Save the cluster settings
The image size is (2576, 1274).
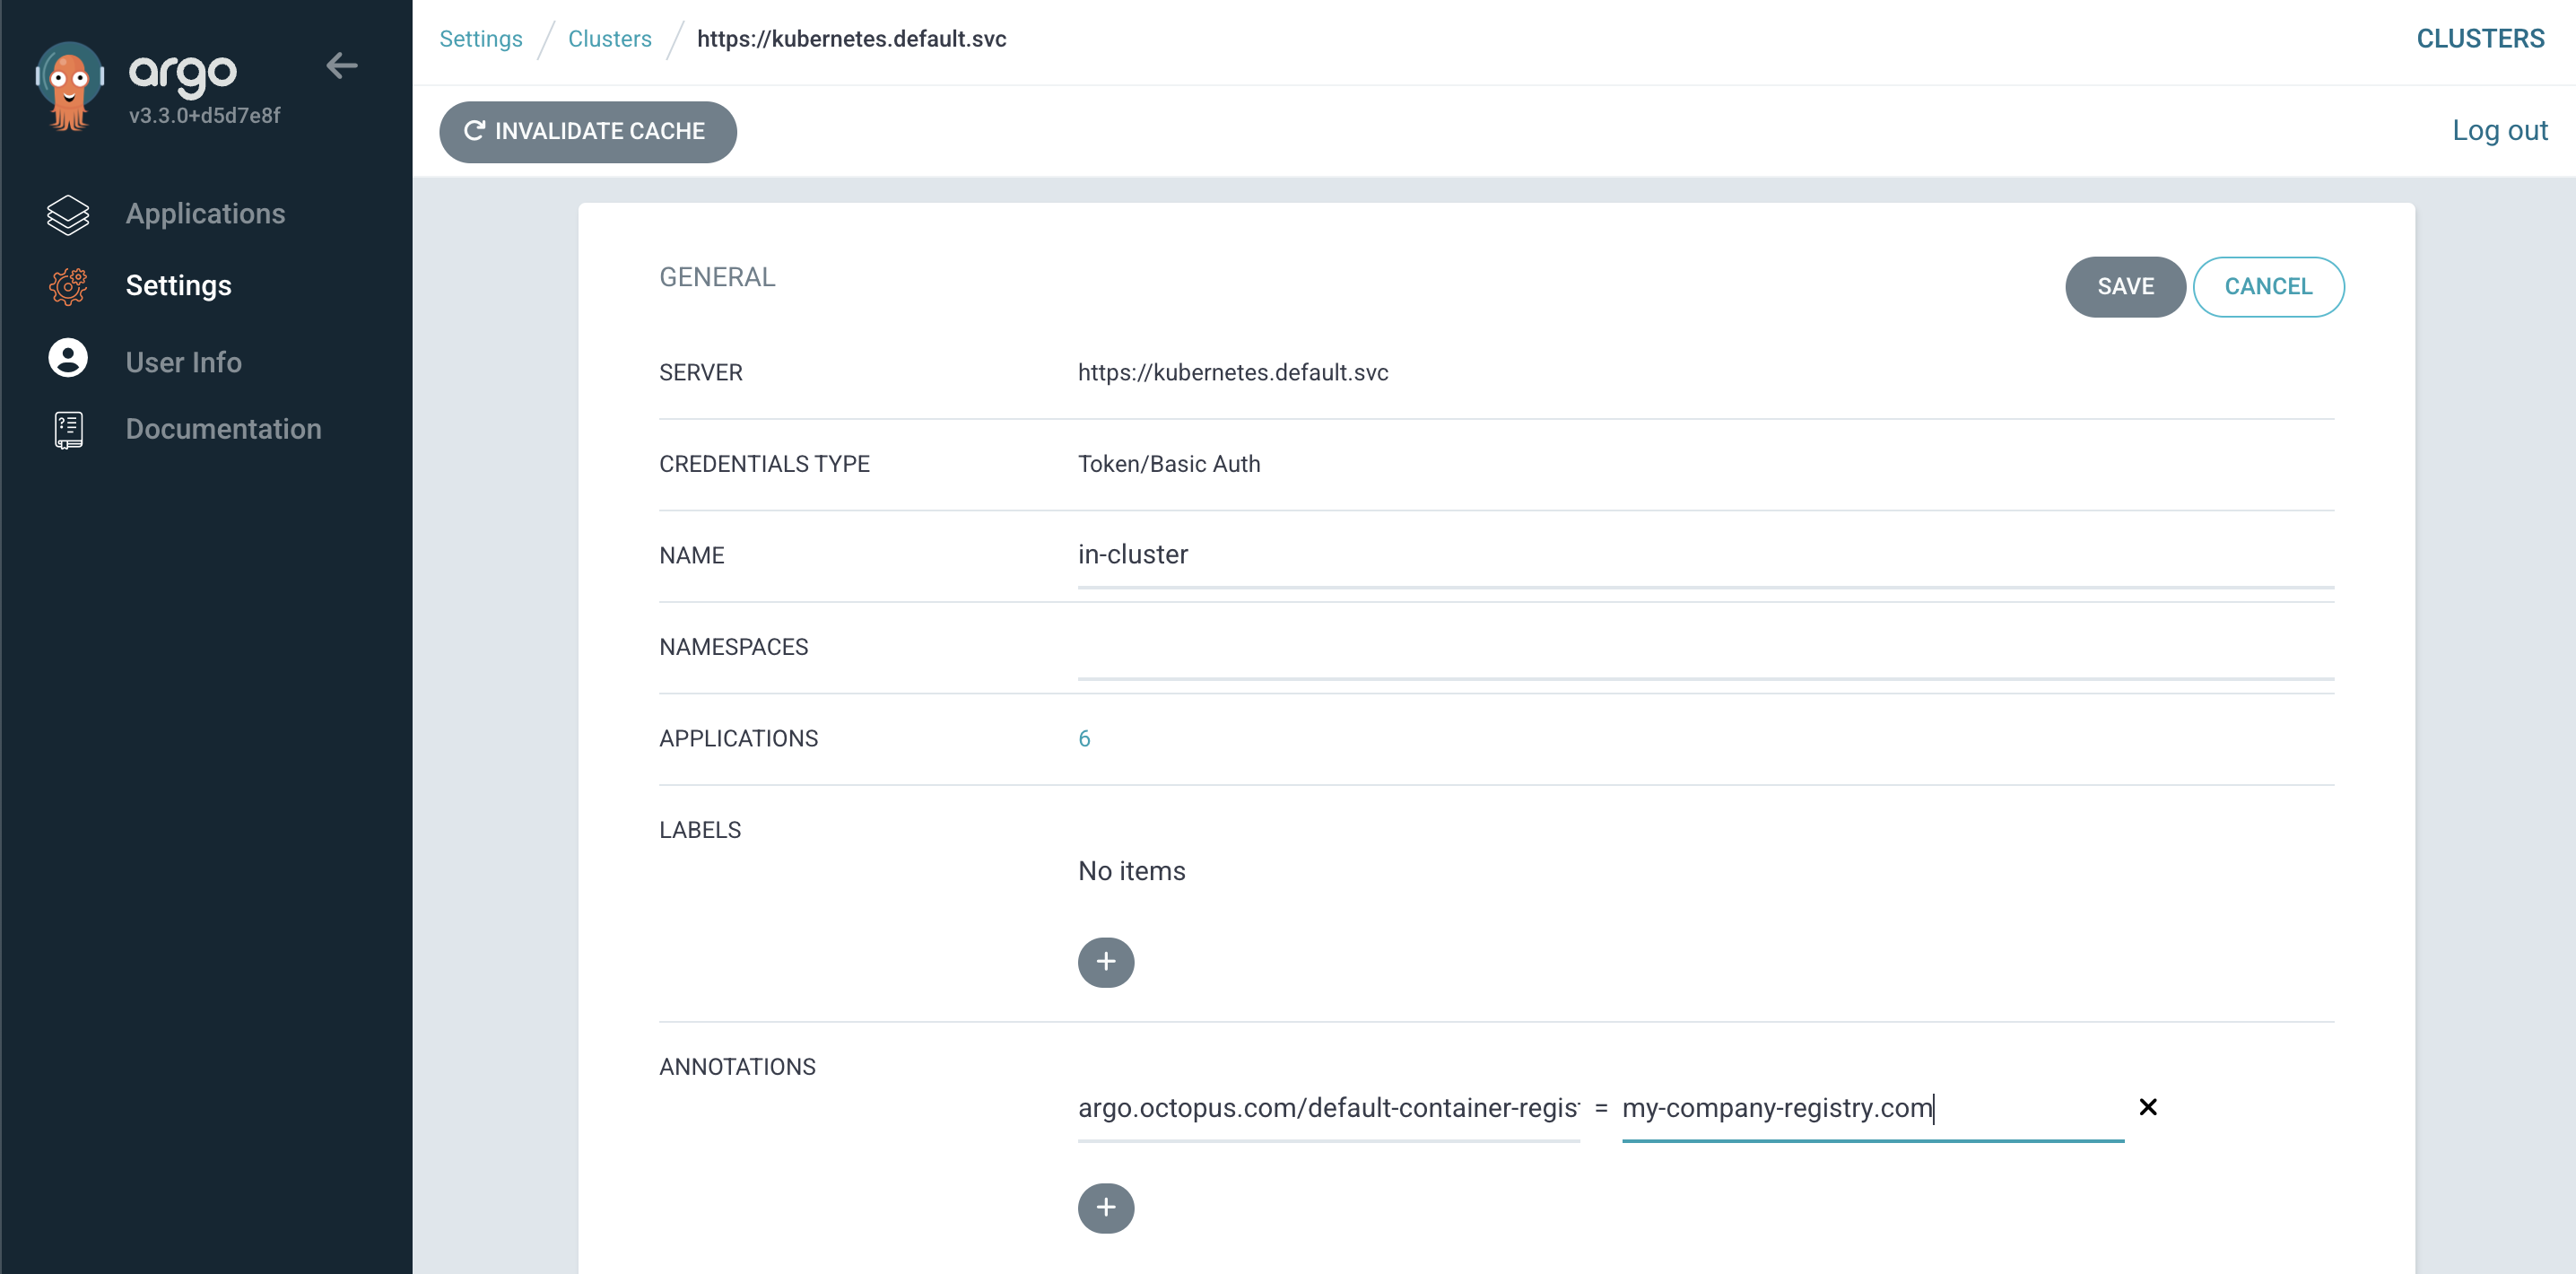click(2124, 287)
